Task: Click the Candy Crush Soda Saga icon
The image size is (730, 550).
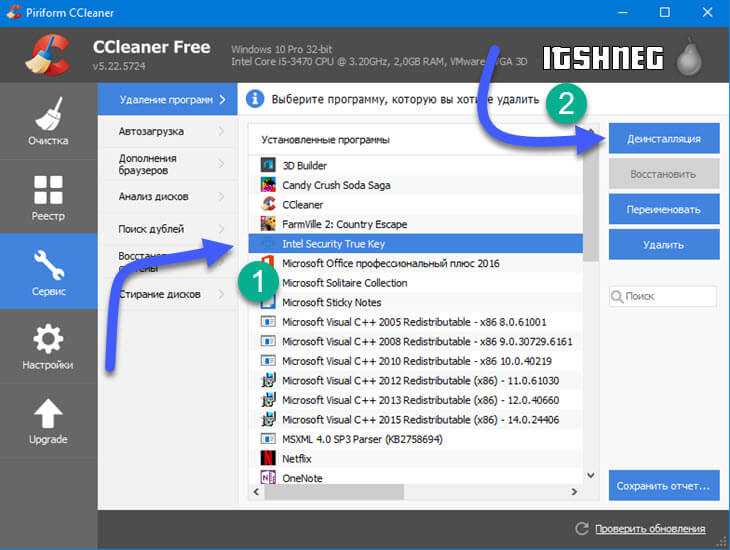Action: [268, 184]
